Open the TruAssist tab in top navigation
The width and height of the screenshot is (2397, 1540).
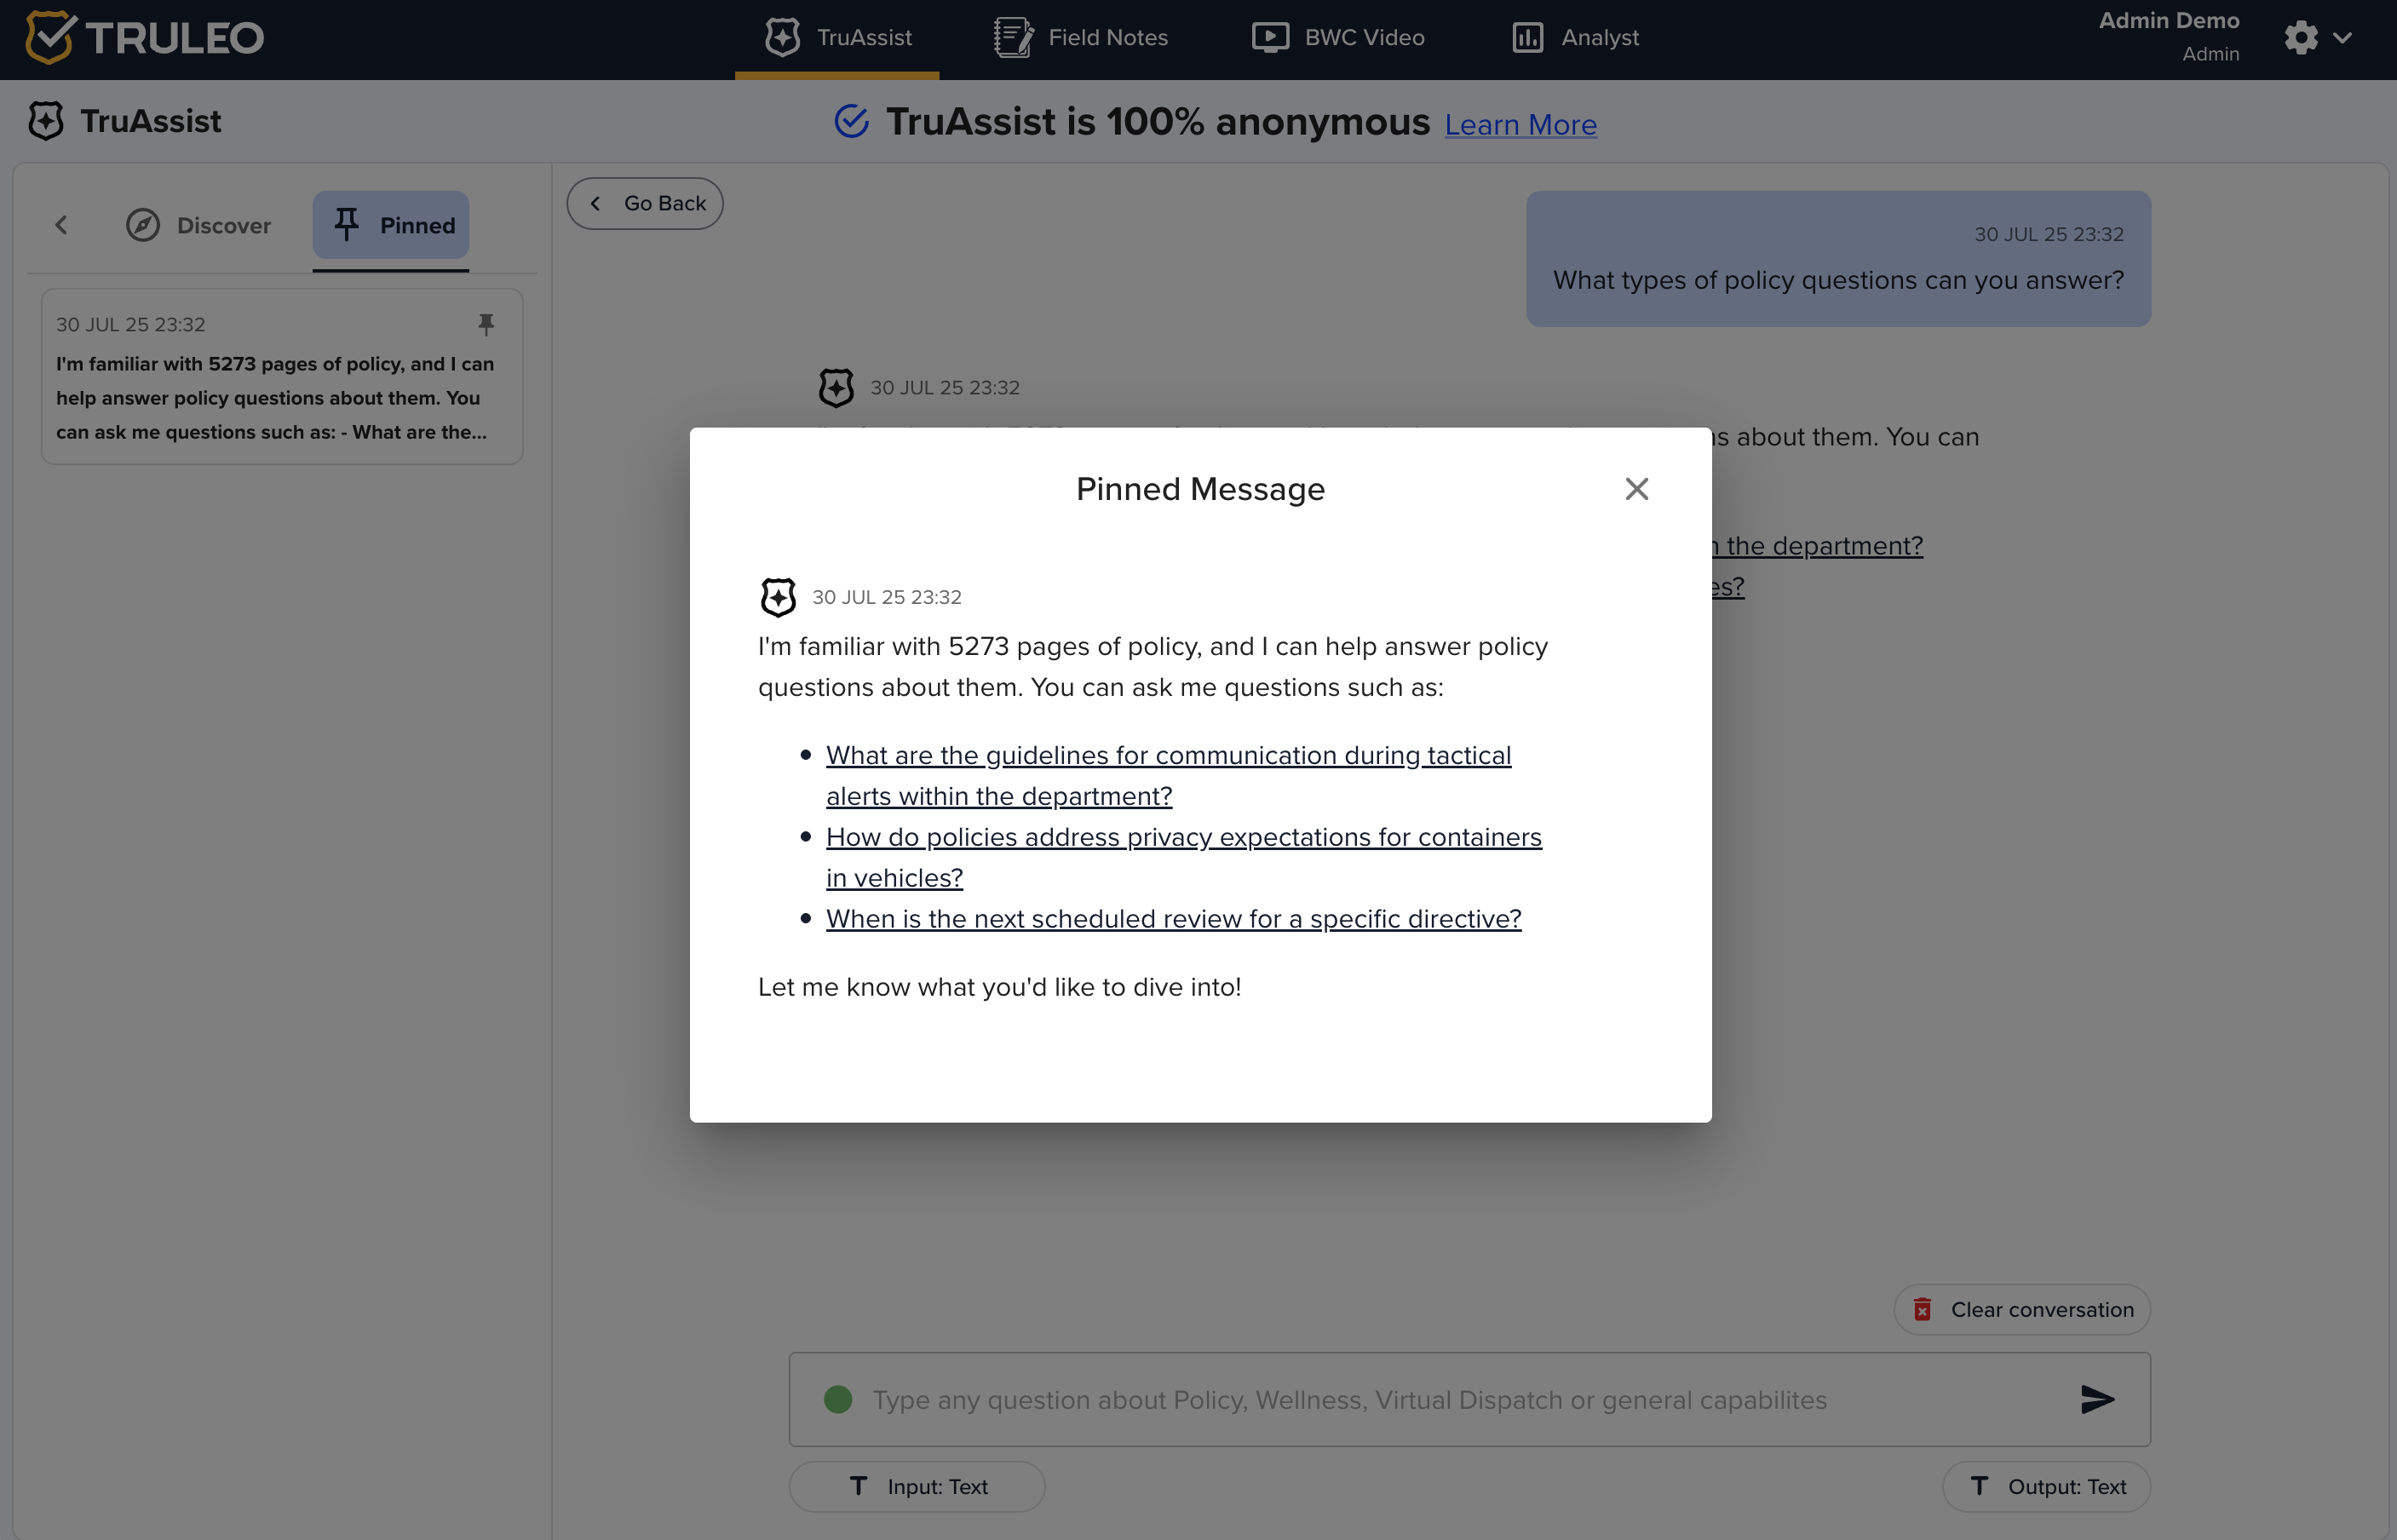click(837, 38)
